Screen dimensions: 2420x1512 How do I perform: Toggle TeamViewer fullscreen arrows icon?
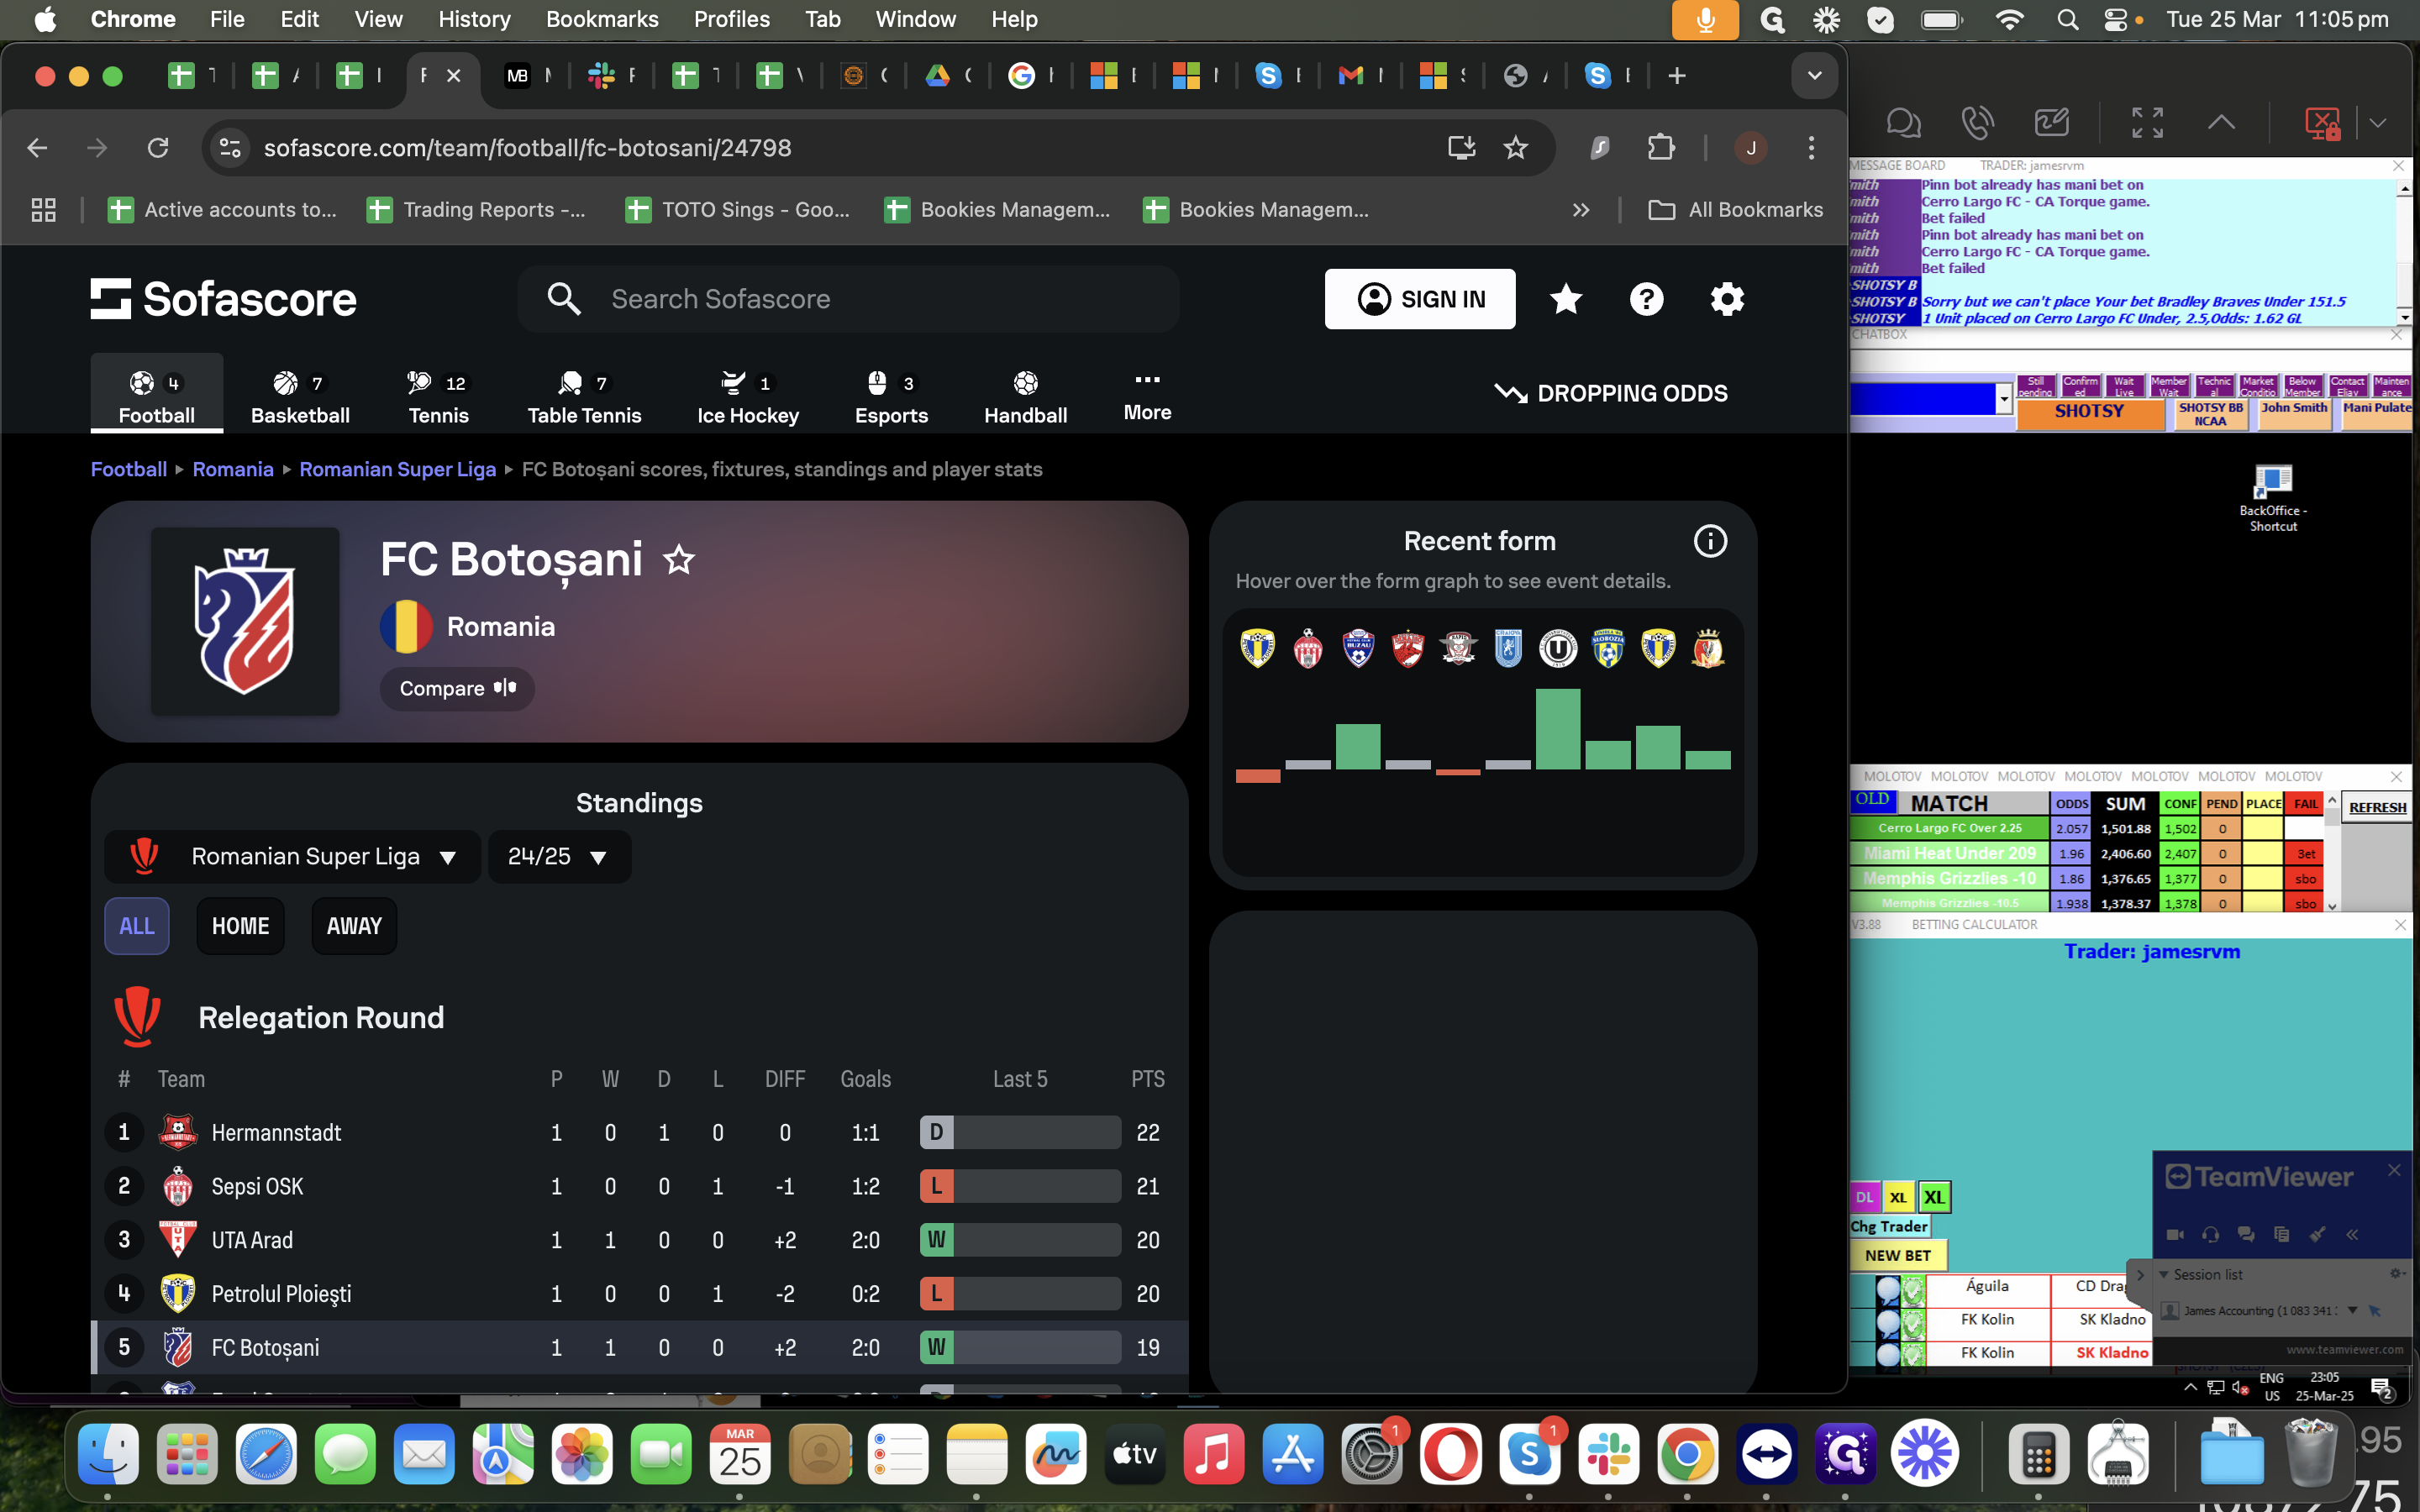[2147, 123]
